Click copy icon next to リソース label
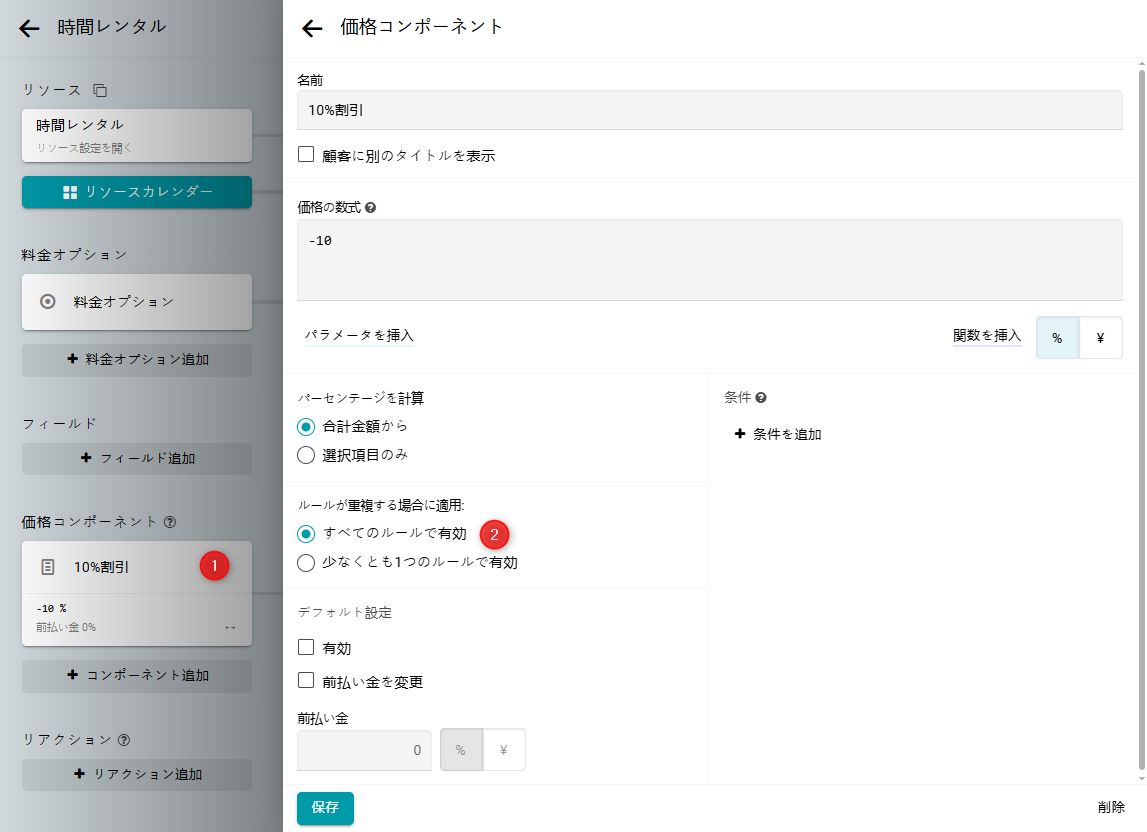 100,90
